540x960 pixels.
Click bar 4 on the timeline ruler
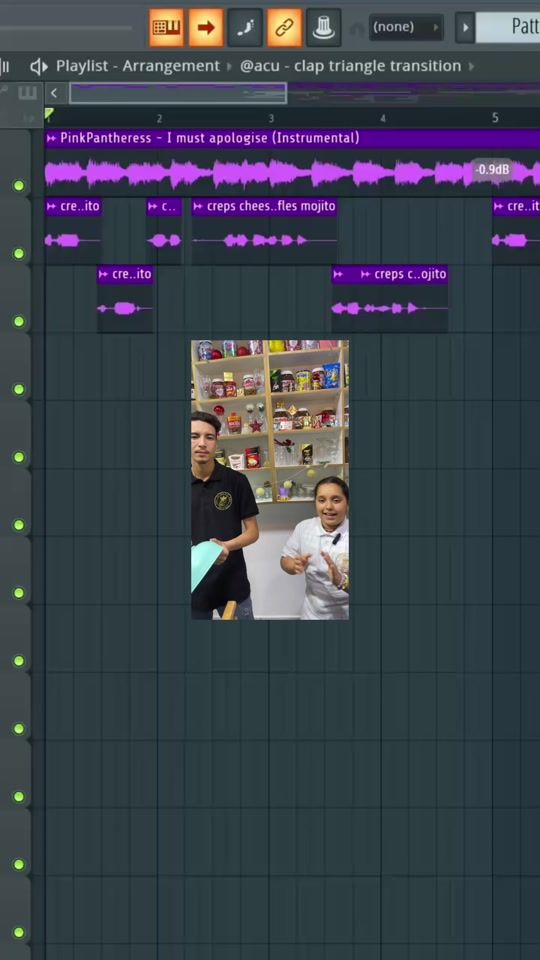(383, 119)
